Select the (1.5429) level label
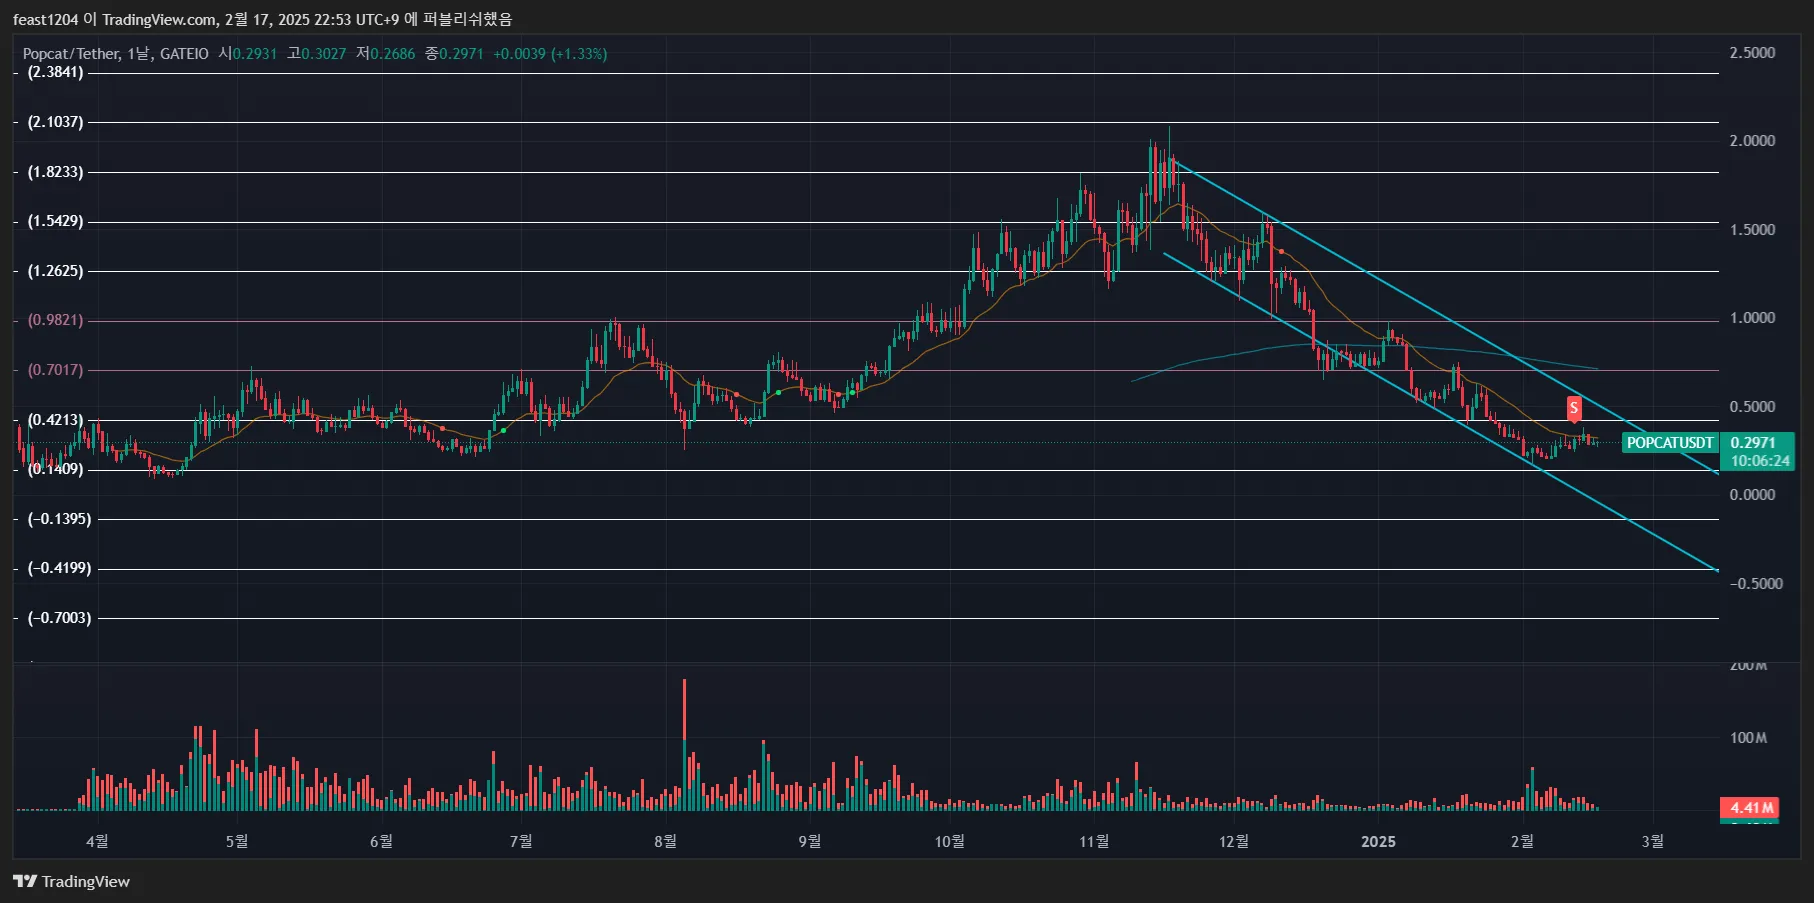This screenshot has height=903, width=1814. tap(55, 221)
